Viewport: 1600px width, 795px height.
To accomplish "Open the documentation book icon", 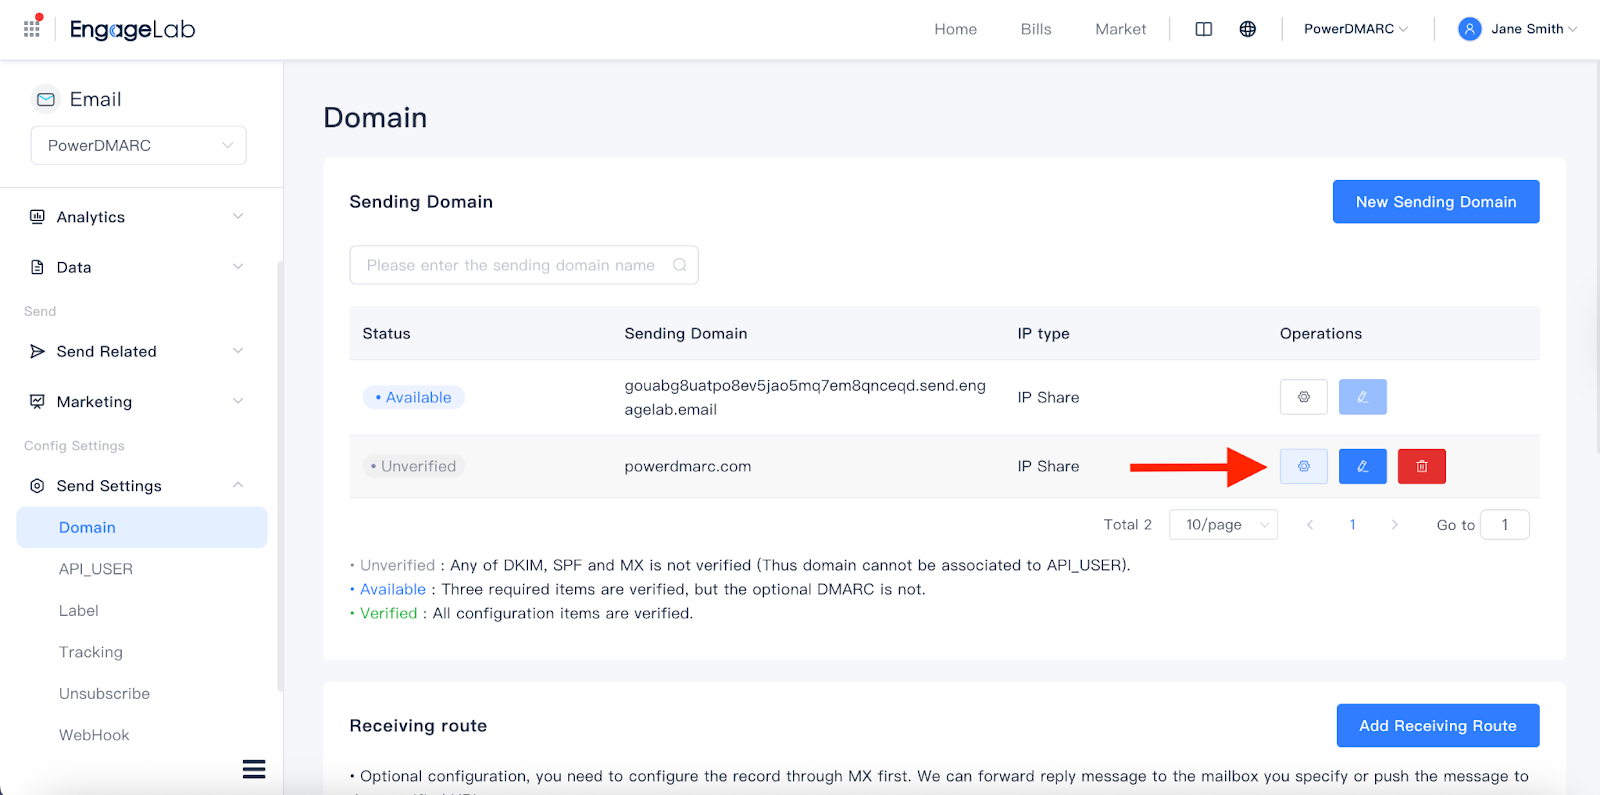I will click(1204, 29).
